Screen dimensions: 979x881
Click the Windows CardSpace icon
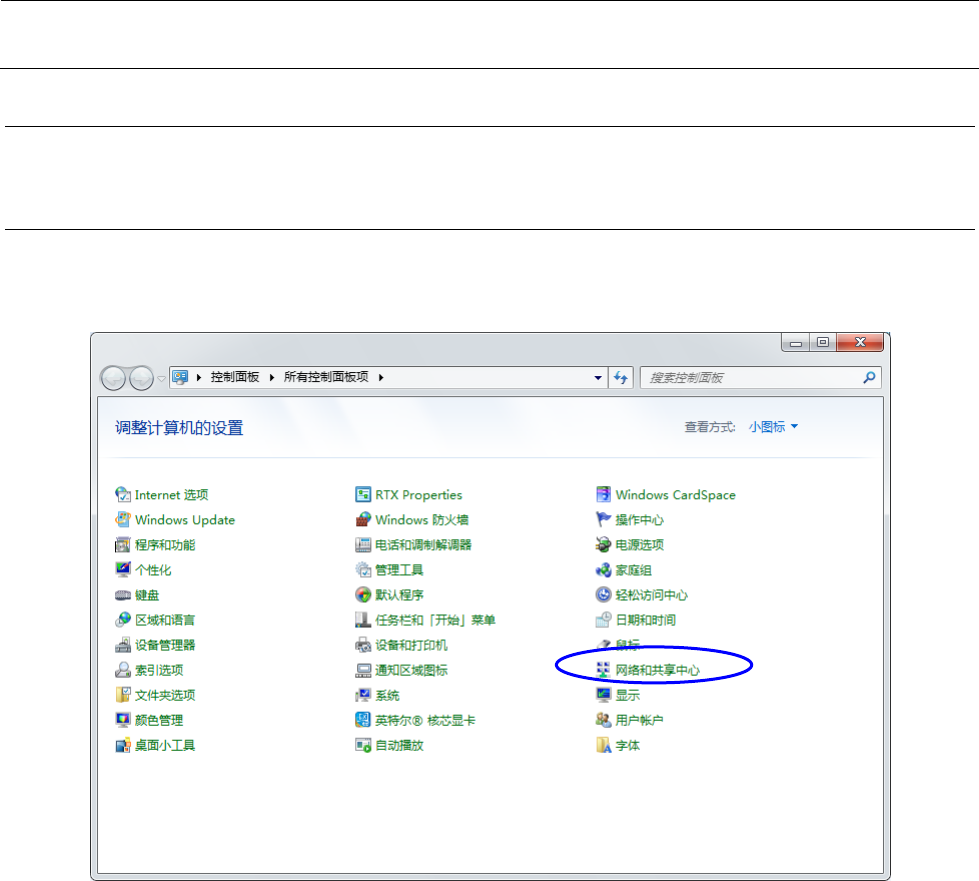coord(603,495)
